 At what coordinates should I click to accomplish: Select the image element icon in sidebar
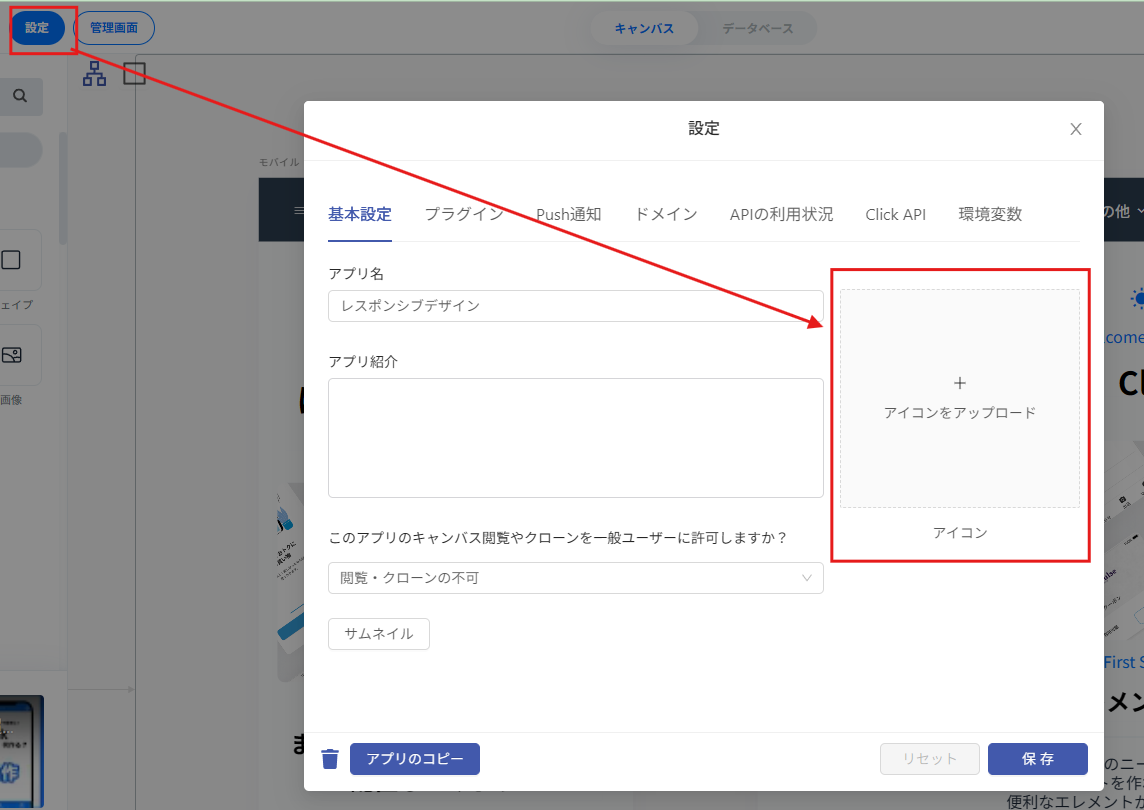click(12, 355)
